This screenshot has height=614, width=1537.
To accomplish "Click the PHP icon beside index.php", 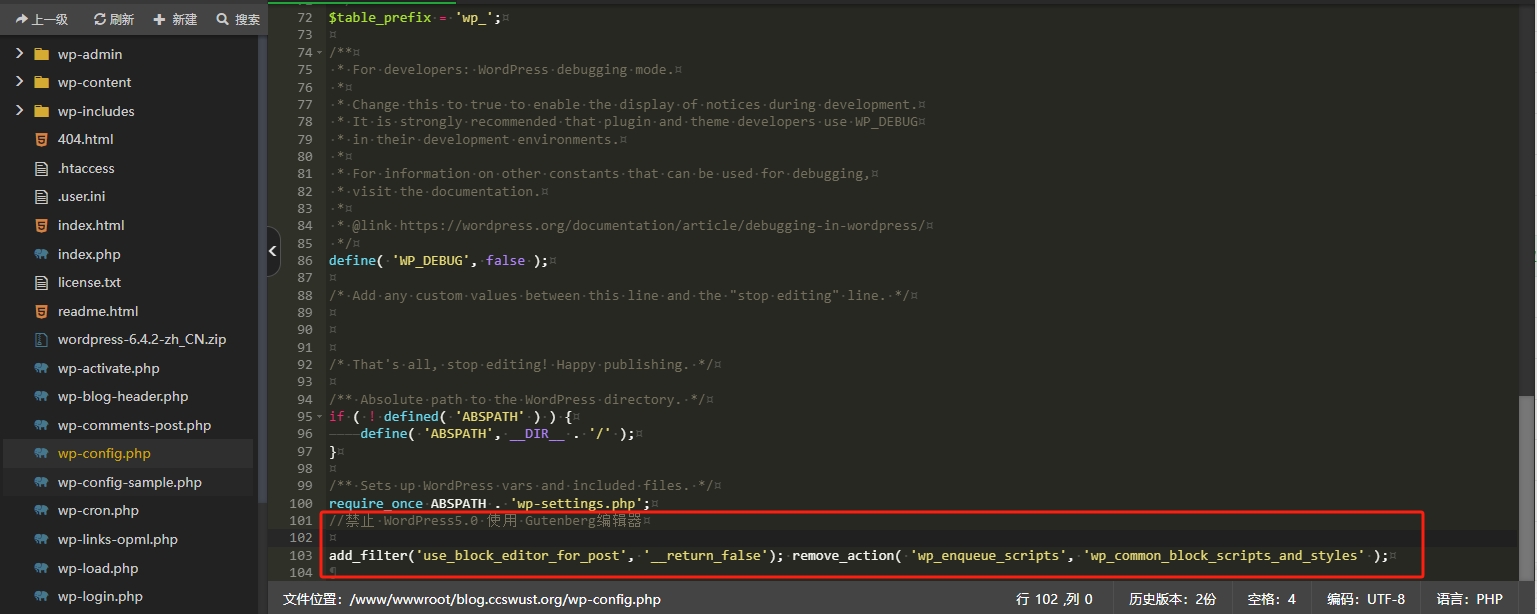I will tap(41, 254).
